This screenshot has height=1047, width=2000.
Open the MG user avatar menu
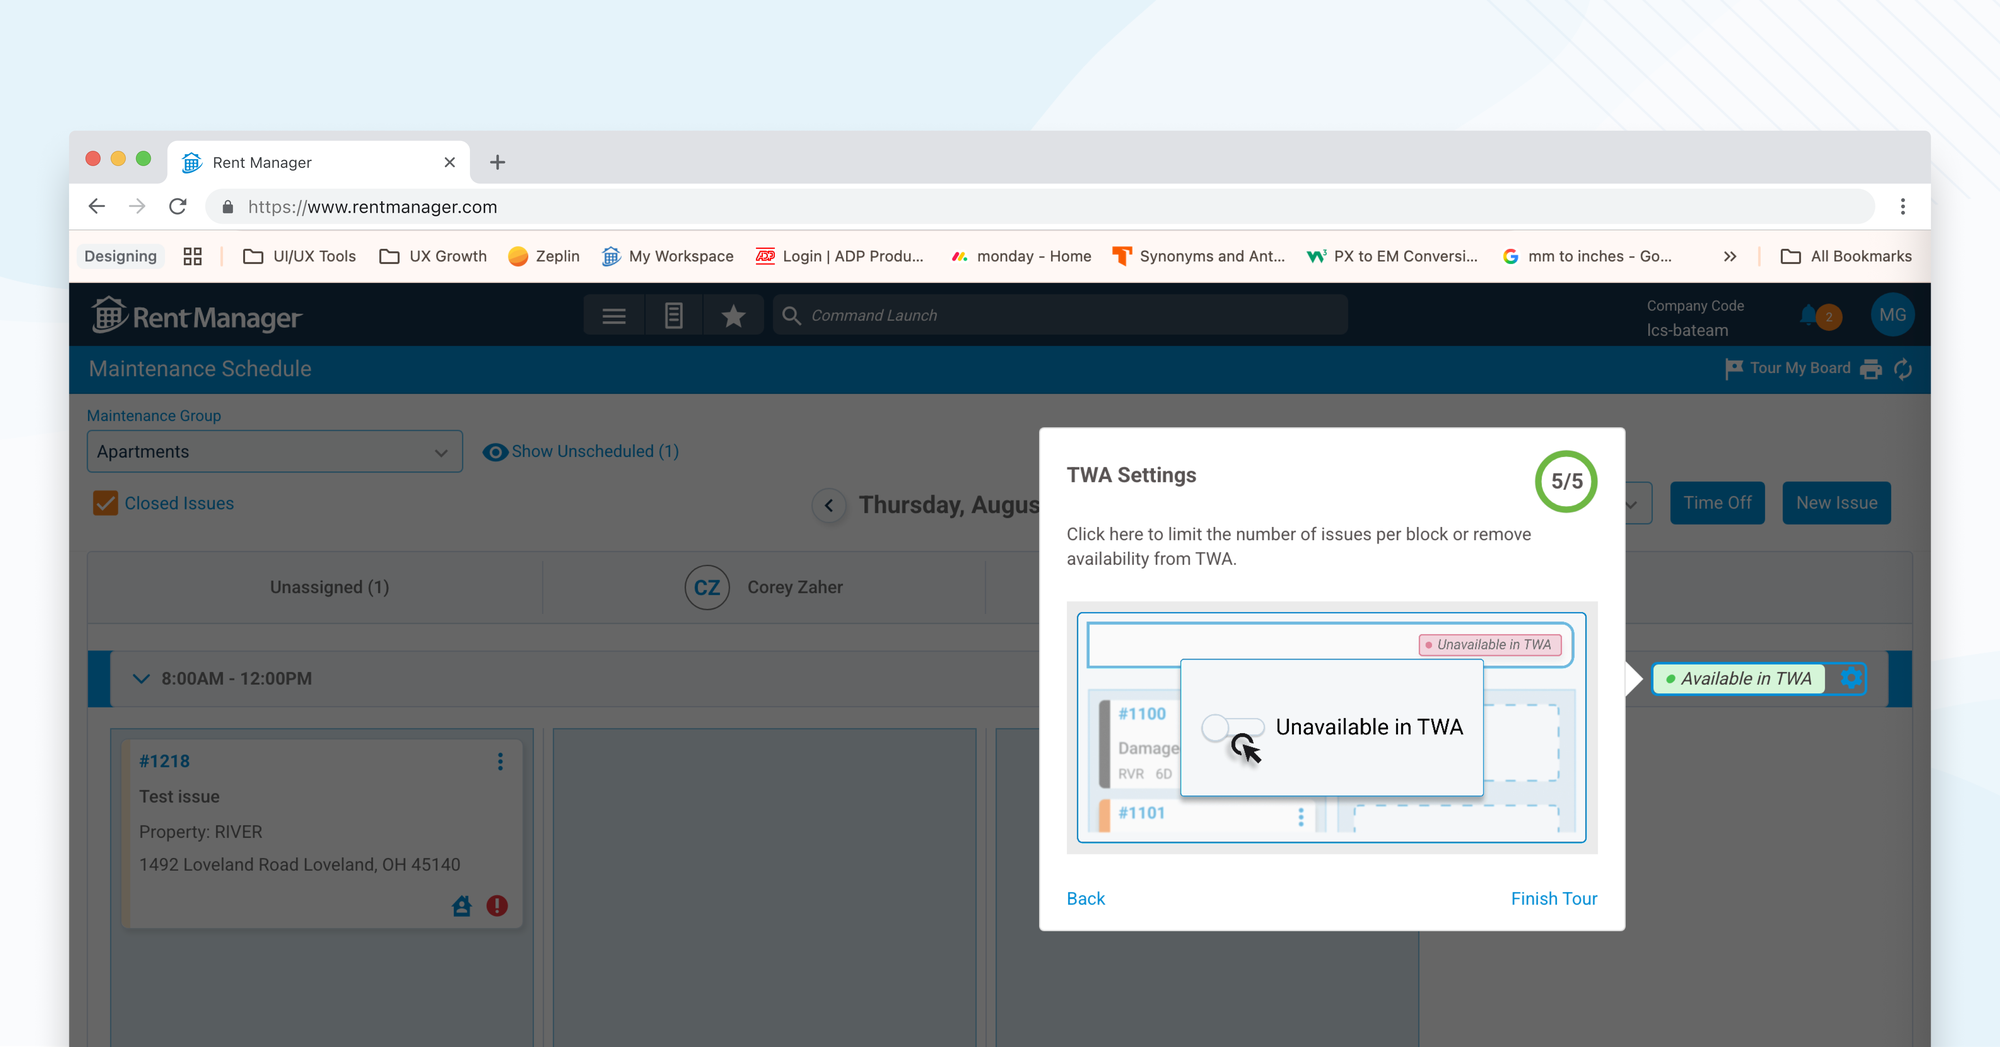click(1892, 316)
